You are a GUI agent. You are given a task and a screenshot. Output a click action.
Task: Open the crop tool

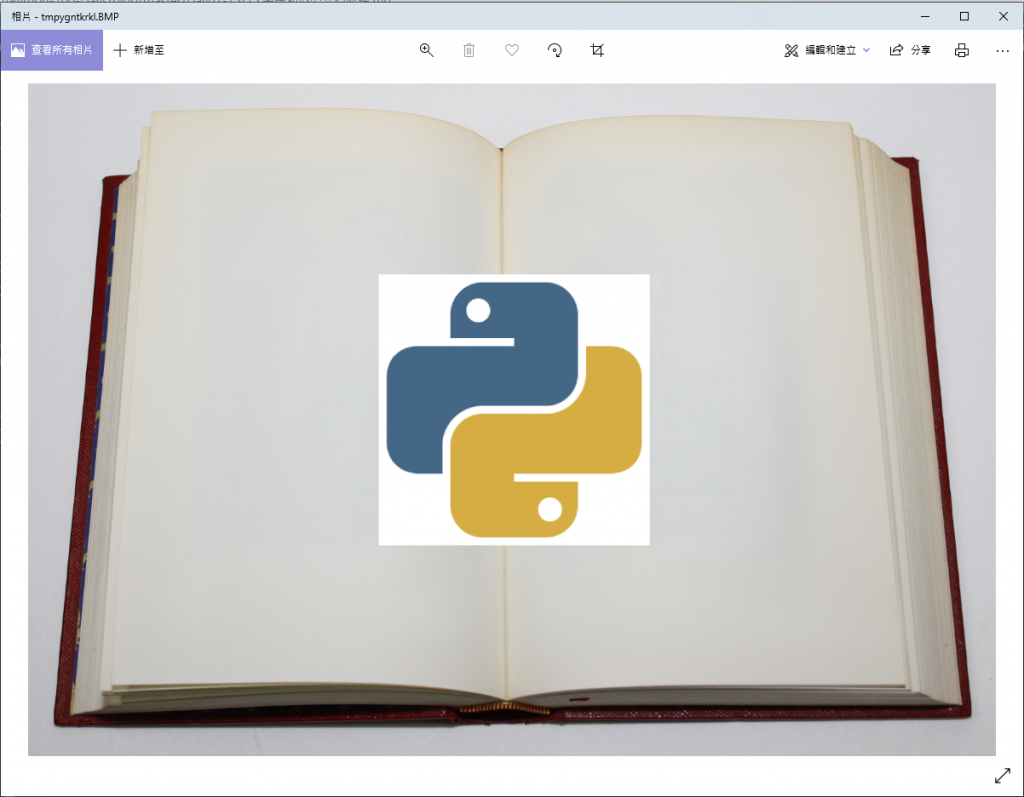tap(597, 50)
